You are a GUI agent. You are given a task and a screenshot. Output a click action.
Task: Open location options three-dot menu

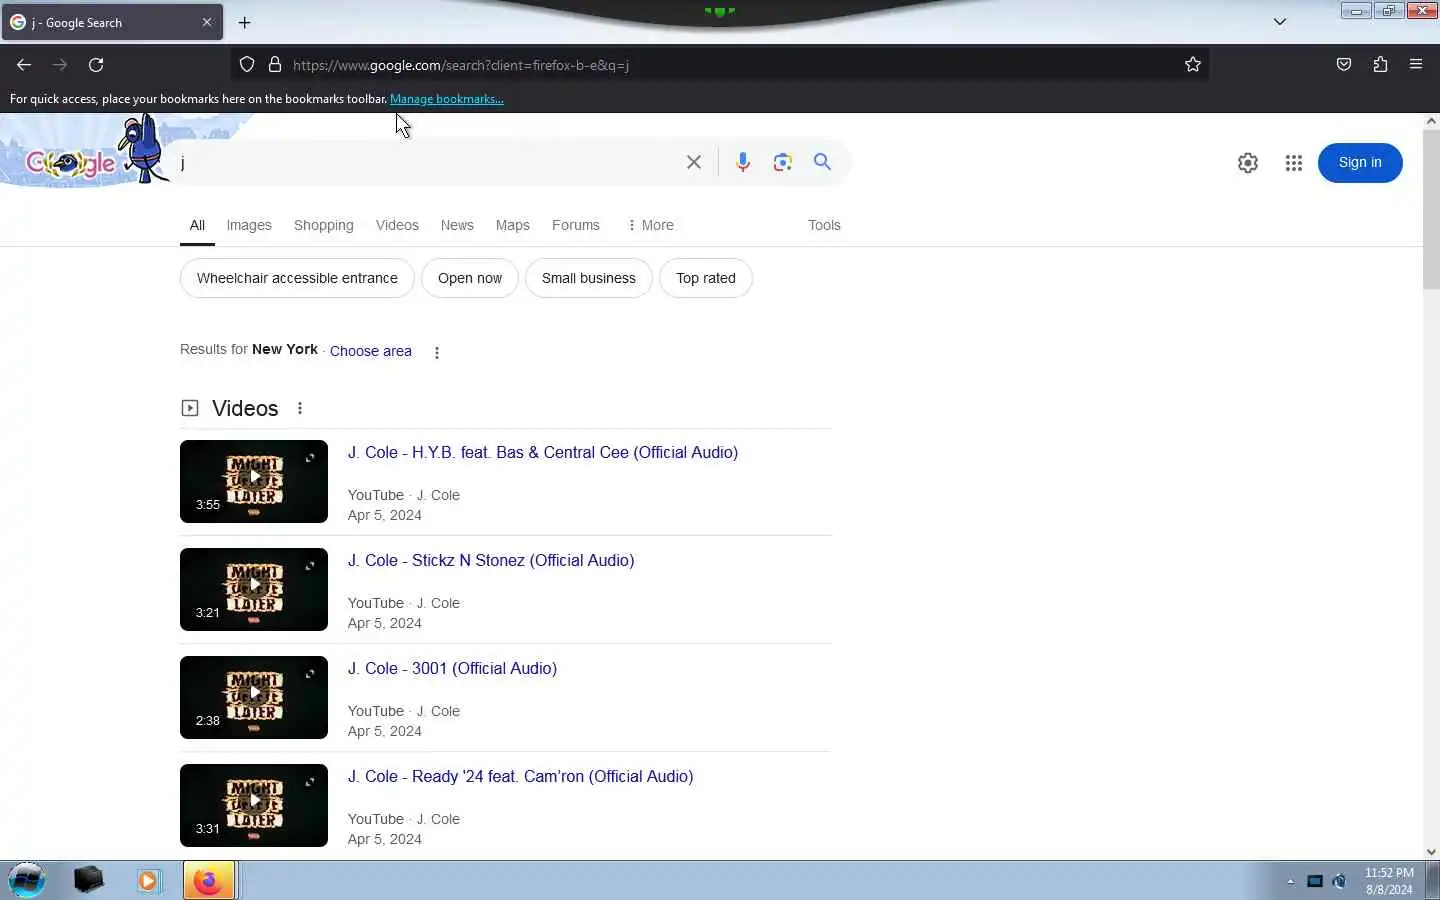click(x=437, y=352)
